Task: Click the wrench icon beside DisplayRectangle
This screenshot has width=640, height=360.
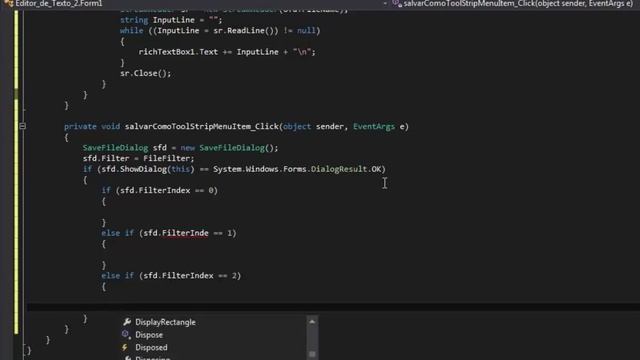Action: tap(127, 322)
